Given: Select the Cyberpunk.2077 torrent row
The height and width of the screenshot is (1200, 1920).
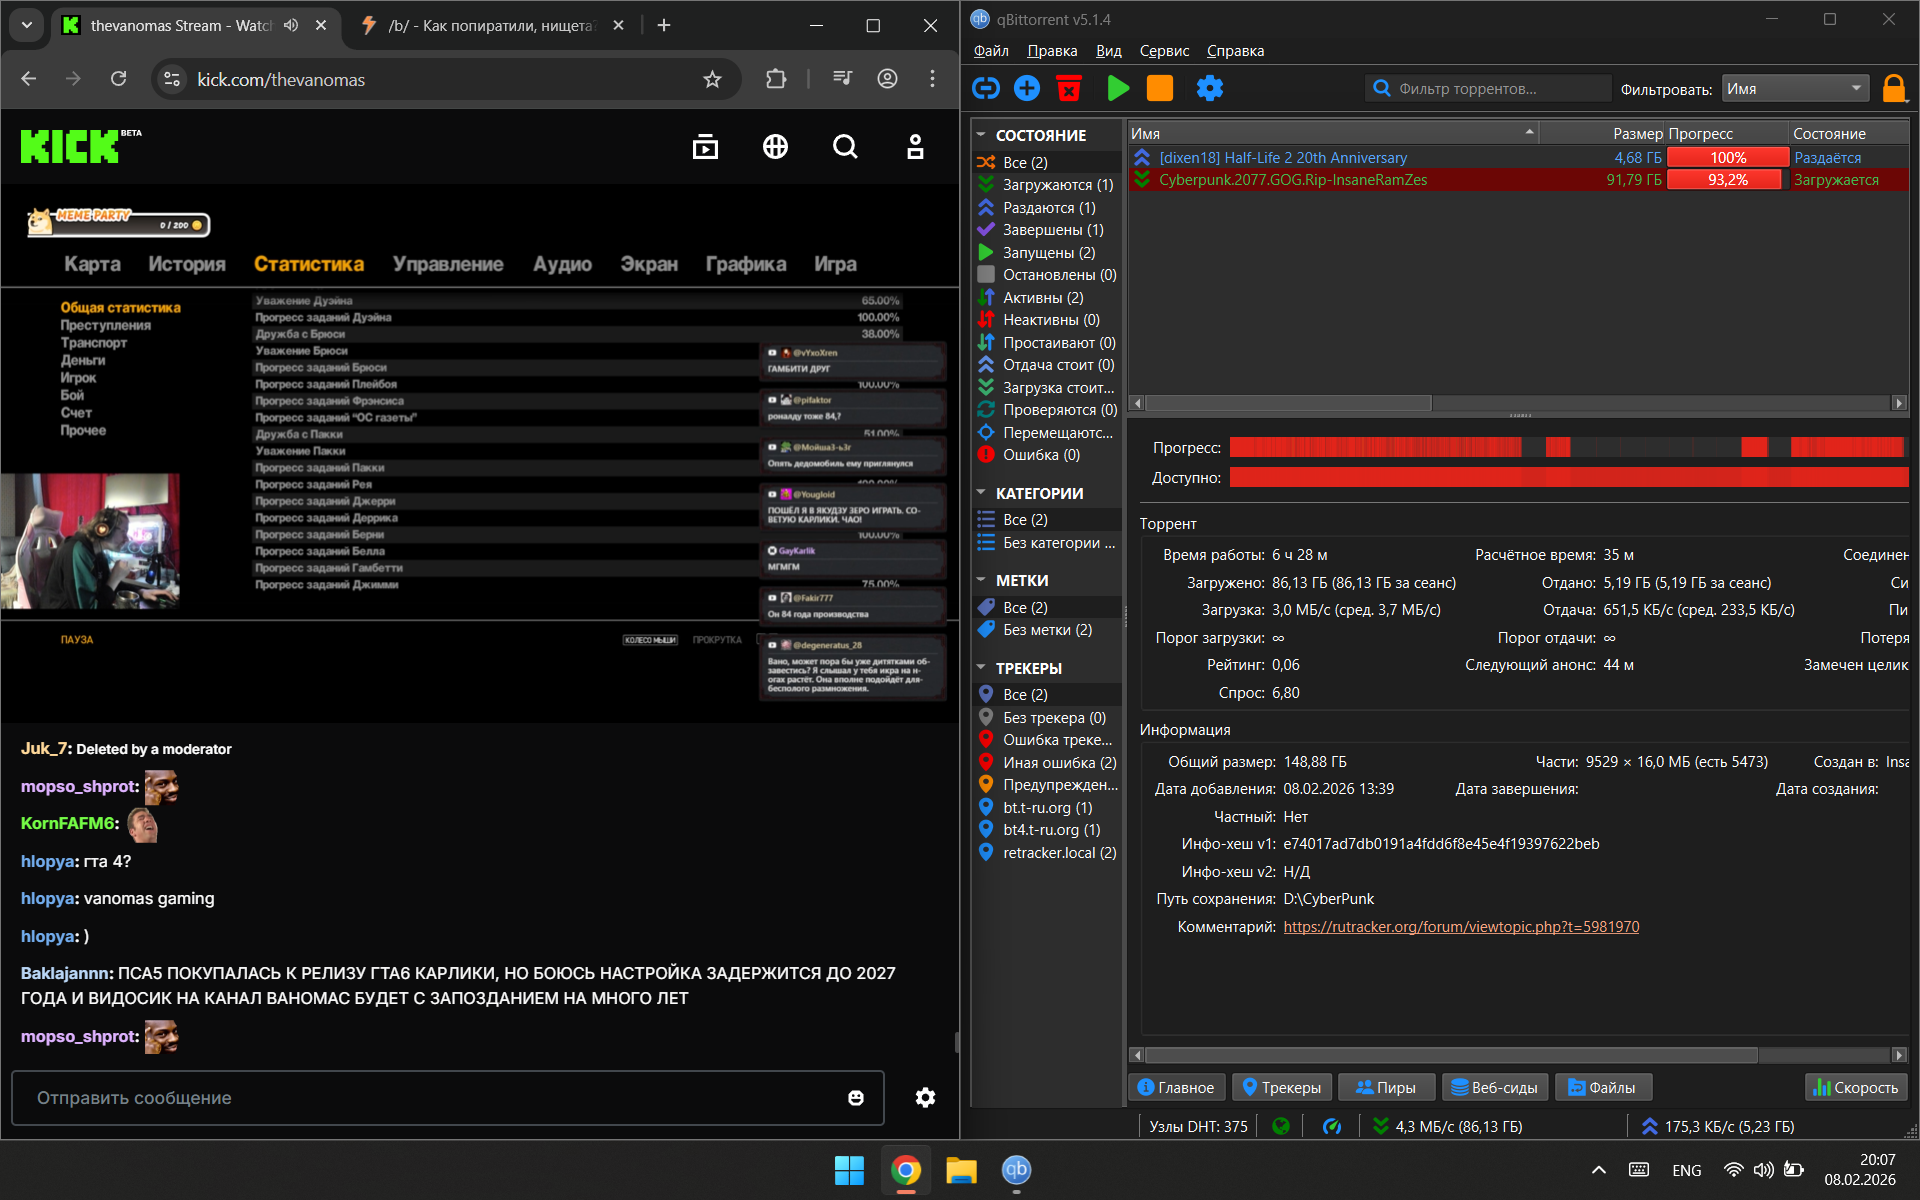Looking at the screenshot, I should pyautogui.click(x=1293, y=180).
